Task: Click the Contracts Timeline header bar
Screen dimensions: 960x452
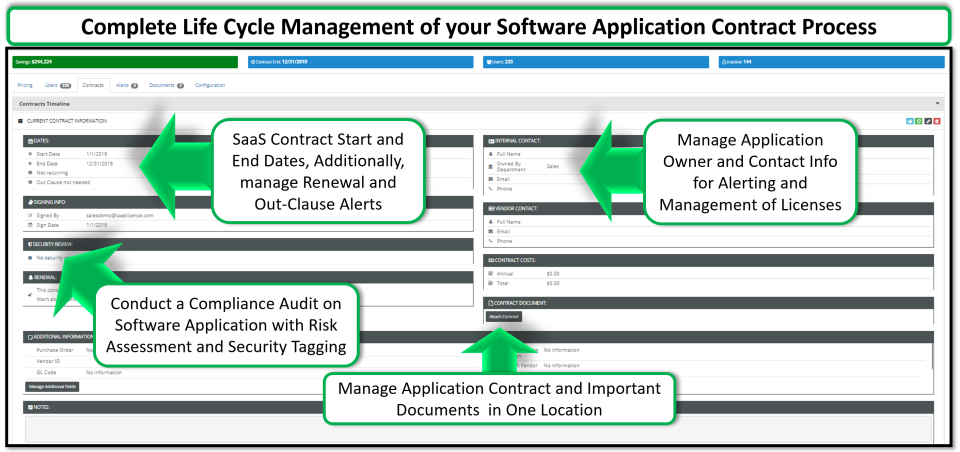Action: click(x=479, y=104)
